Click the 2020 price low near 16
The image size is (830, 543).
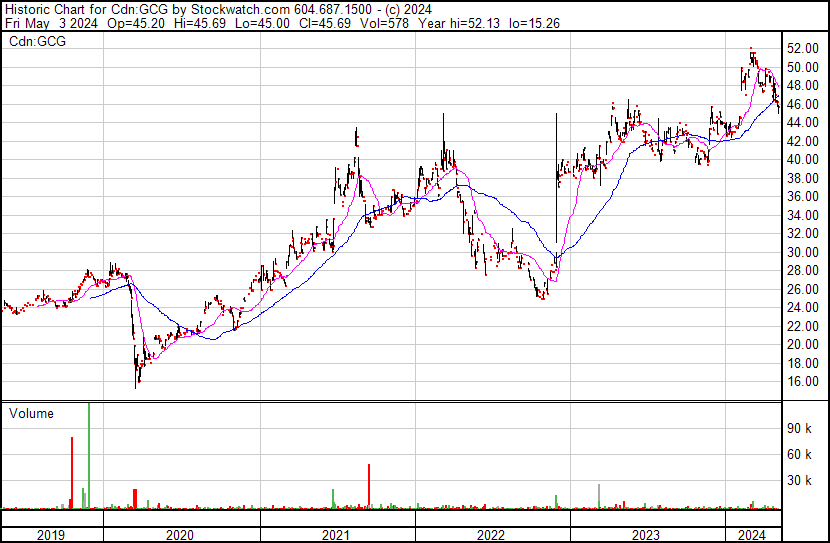[137, 382]
